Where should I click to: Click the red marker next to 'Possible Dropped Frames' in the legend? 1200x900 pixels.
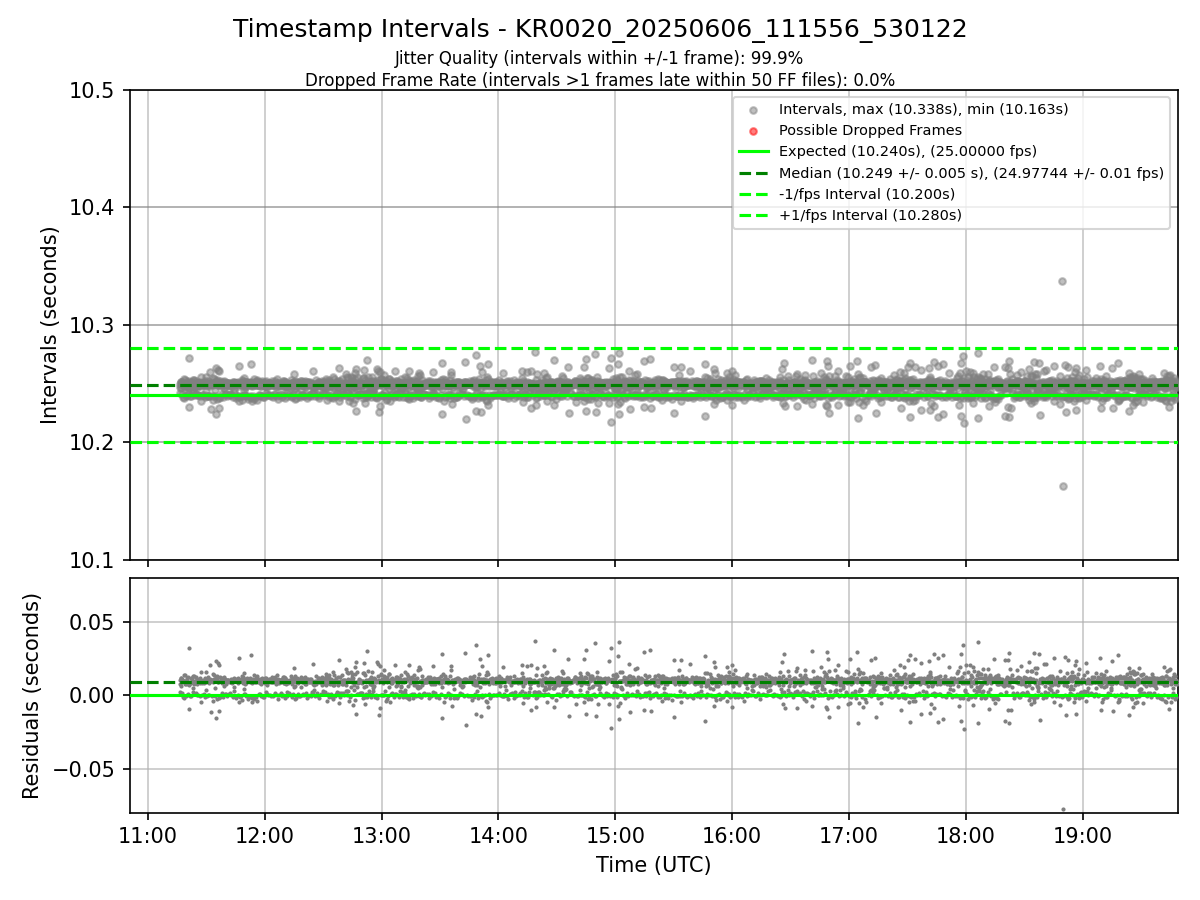tap(754, 131)
